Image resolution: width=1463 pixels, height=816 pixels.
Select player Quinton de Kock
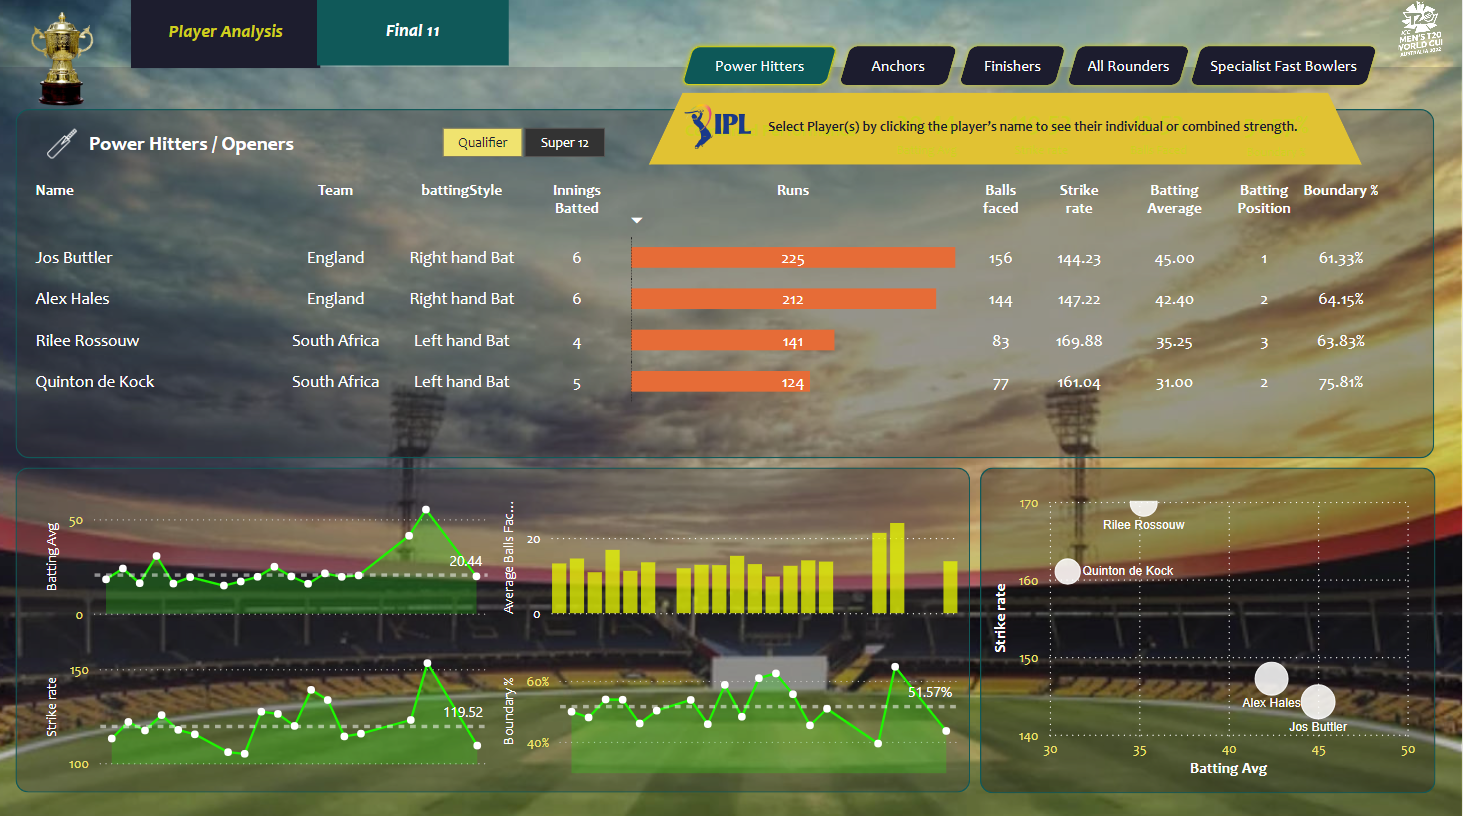pos(95,382)
